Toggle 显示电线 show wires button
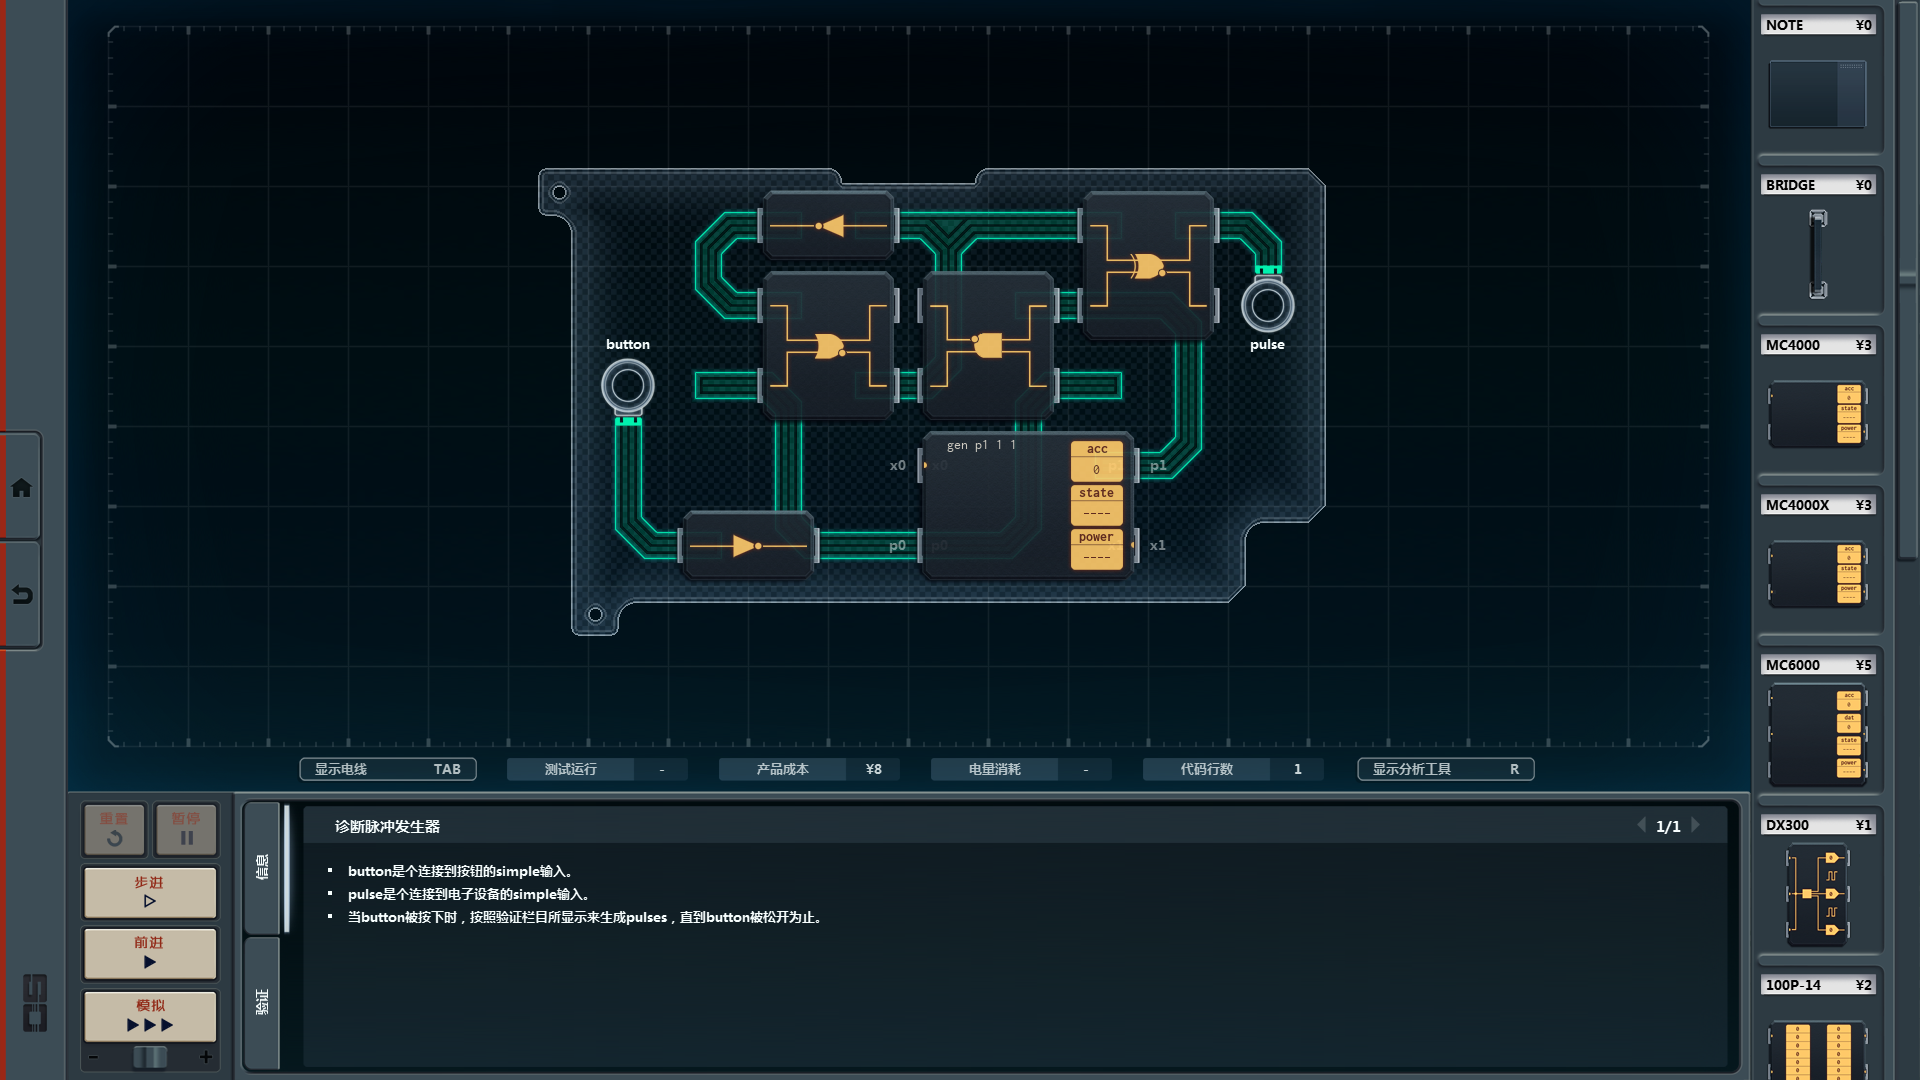 387,769
